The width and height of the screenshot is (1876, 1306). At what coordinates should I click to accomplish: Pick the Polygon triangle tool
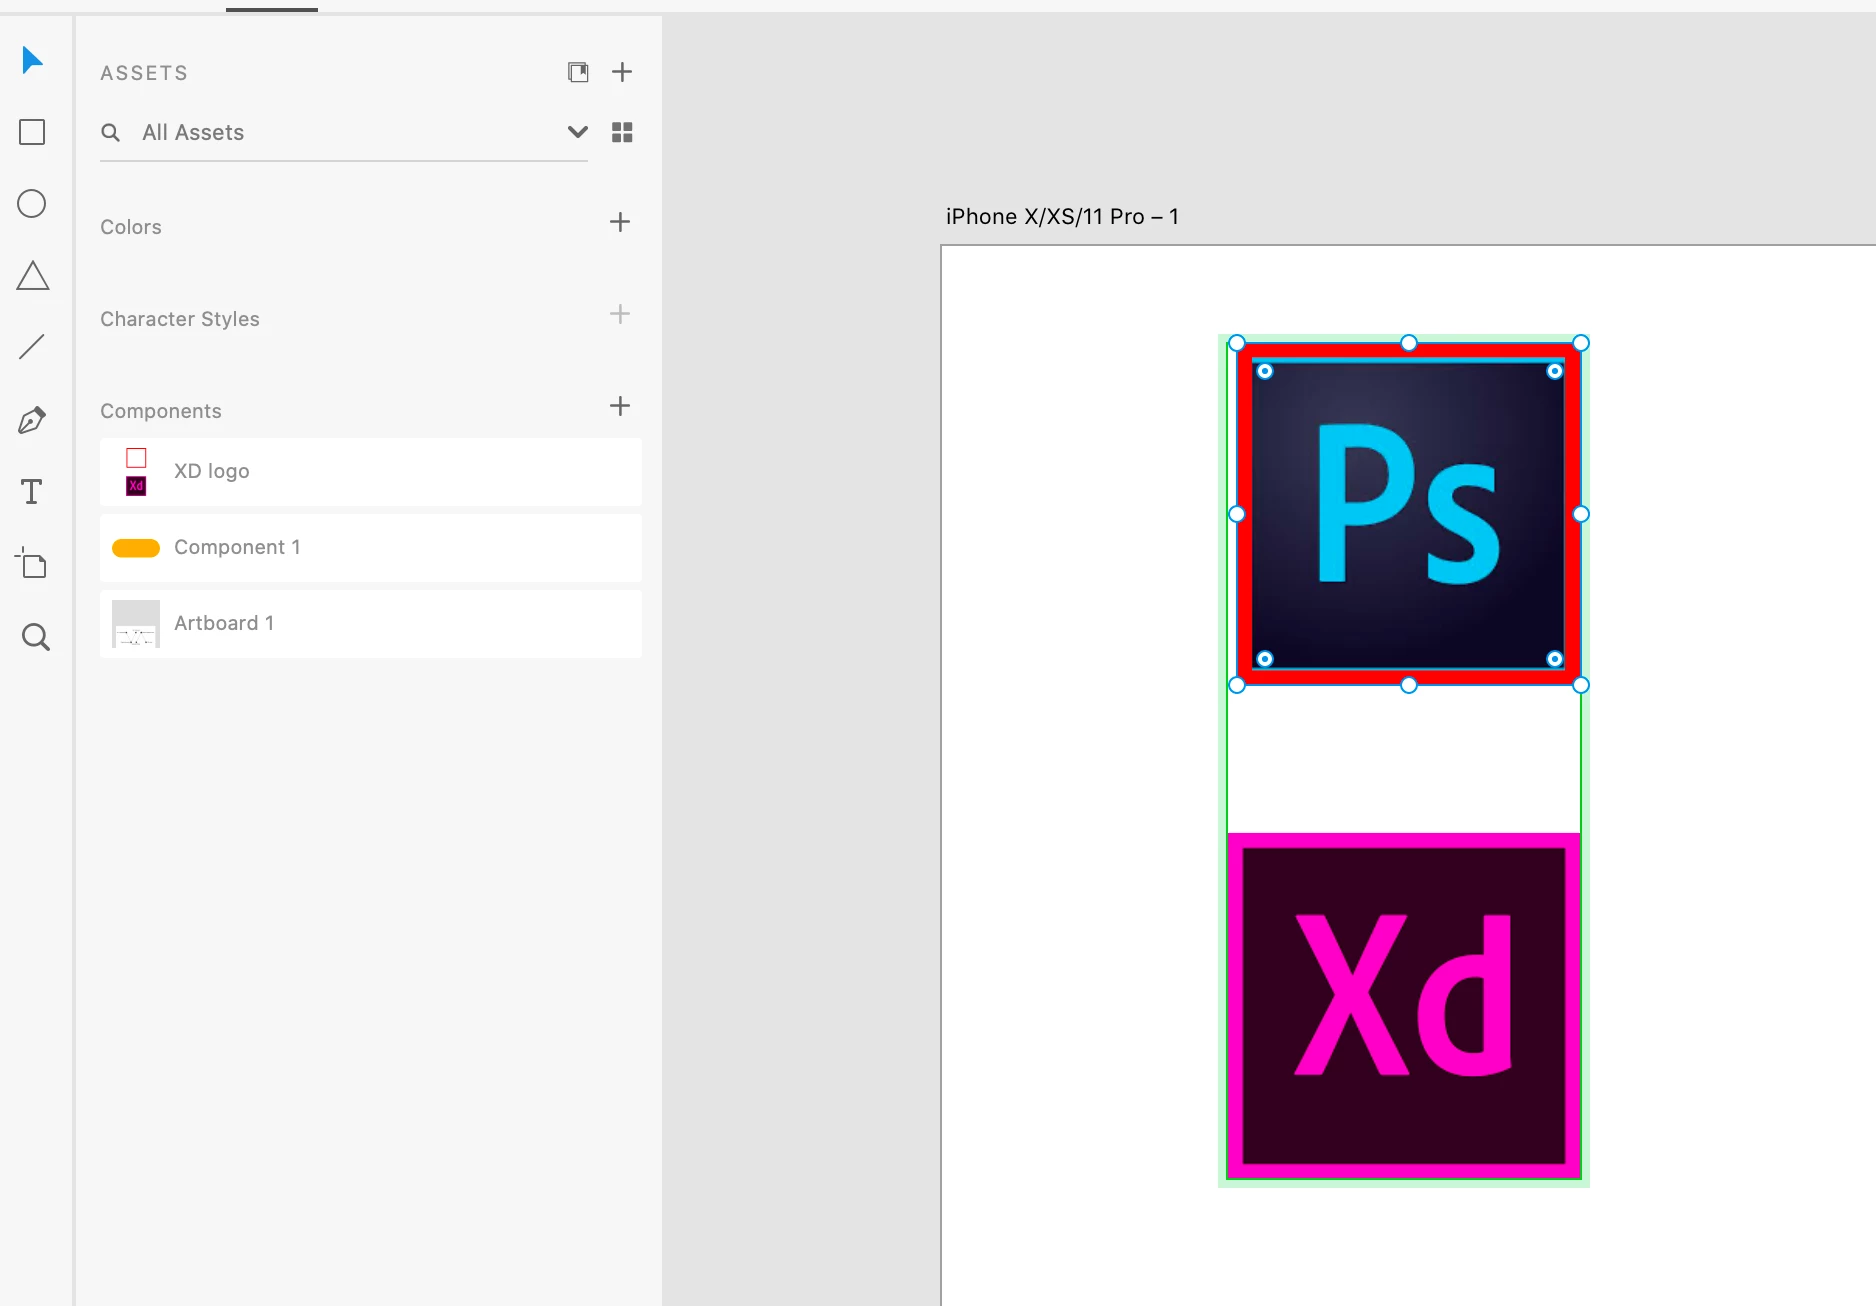(x=33, y=276)
